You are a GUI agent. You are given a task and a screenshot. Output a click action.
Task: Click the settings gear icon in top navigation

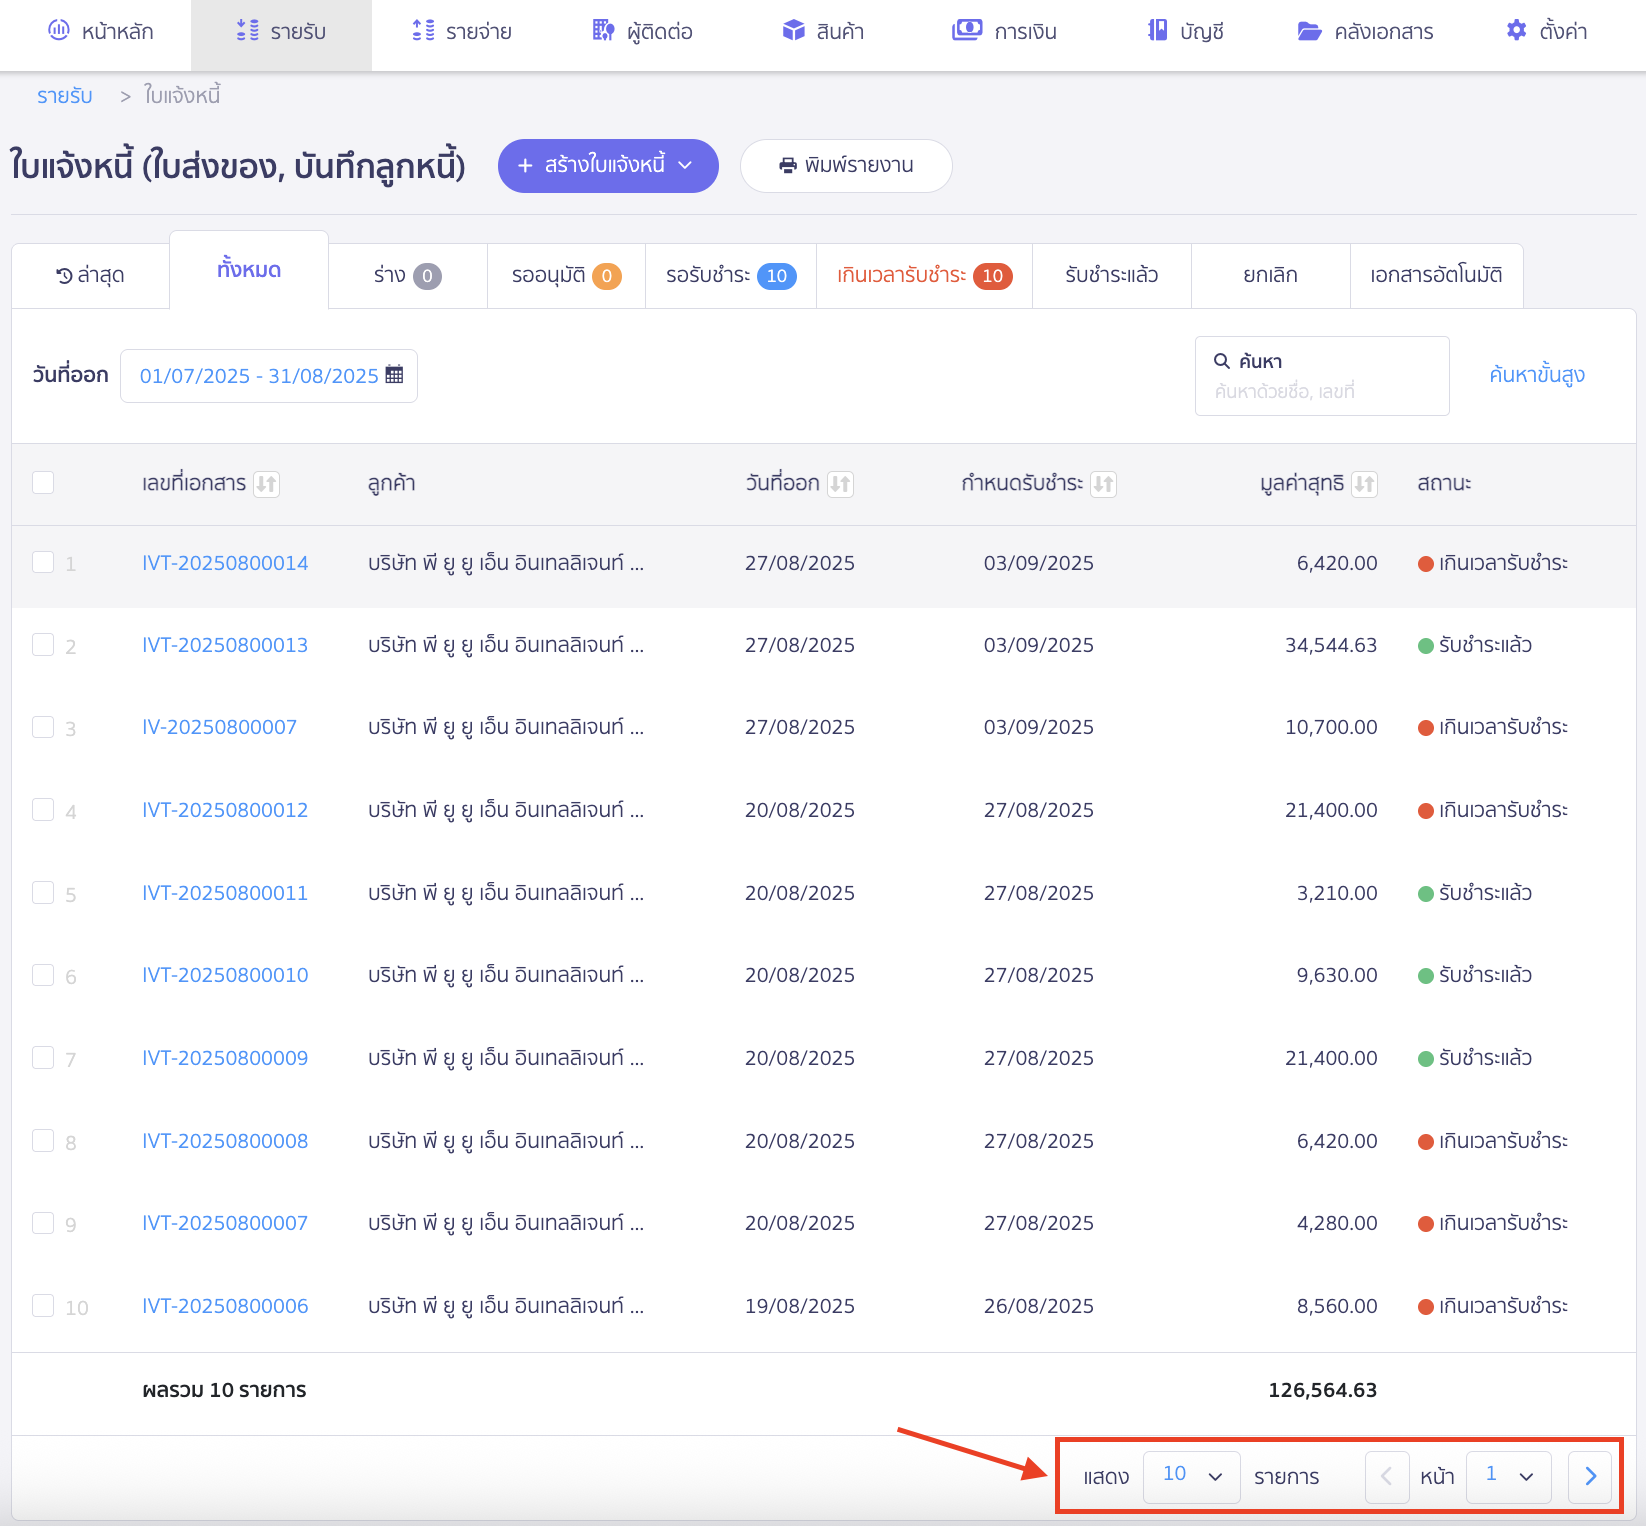tap(1516, 31)
